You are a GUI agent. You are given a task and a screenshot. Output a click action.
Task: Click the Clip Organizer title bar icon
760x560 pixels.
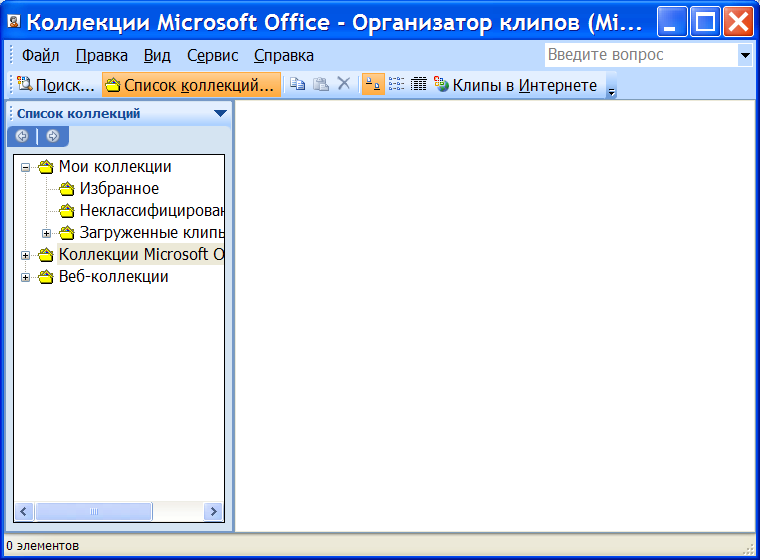pyautogui.click(x=14, y=21)
